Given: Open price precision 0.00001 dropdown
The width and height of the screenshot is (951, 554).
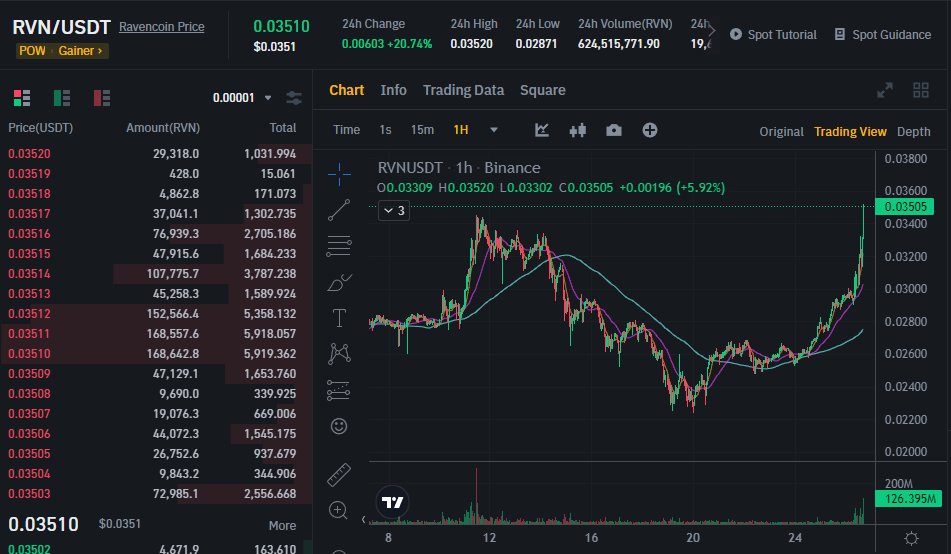Looking at the screenshot, I should pos(242,98).
